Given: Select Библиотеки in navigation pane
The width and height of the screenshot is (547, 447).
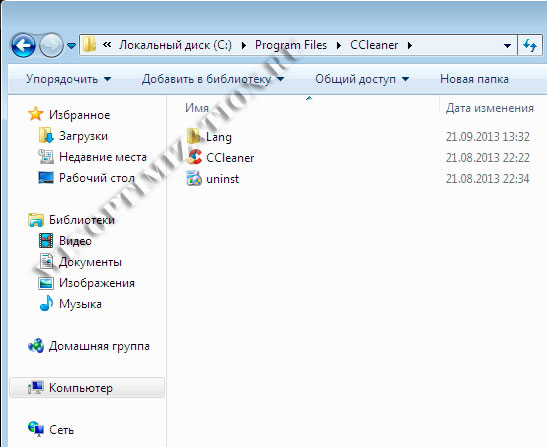Looking at the screenshot, I should 82,220.
